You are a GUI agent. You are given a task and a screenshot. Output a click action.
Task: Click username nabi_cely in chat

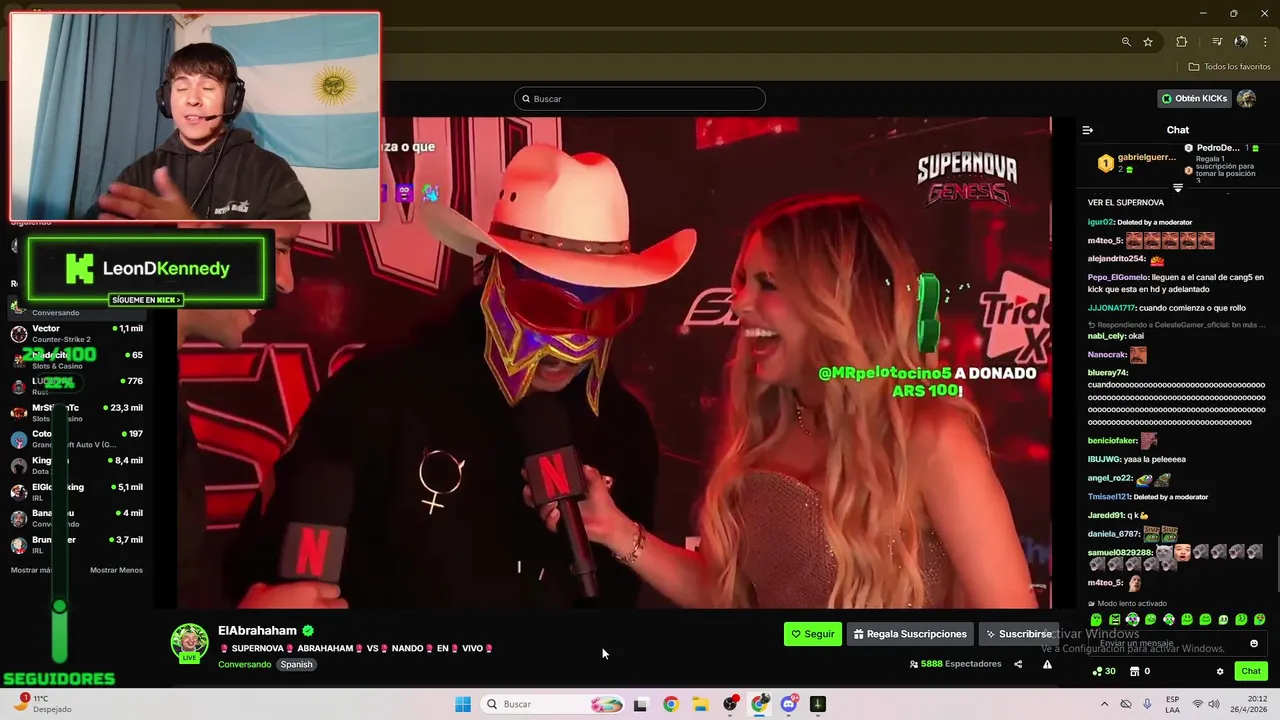coord(1106,336)
